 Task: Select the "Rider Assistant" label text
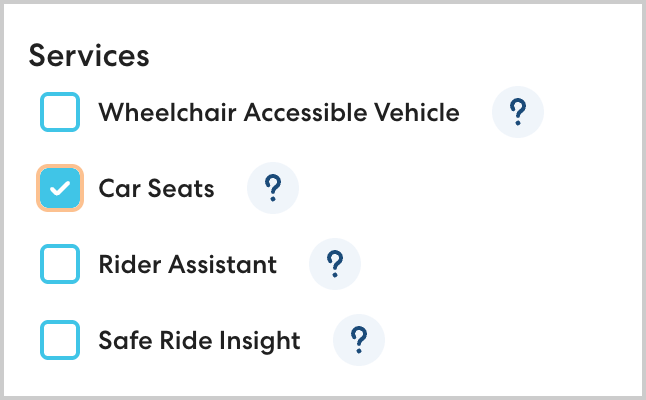[x=188, y=264]
